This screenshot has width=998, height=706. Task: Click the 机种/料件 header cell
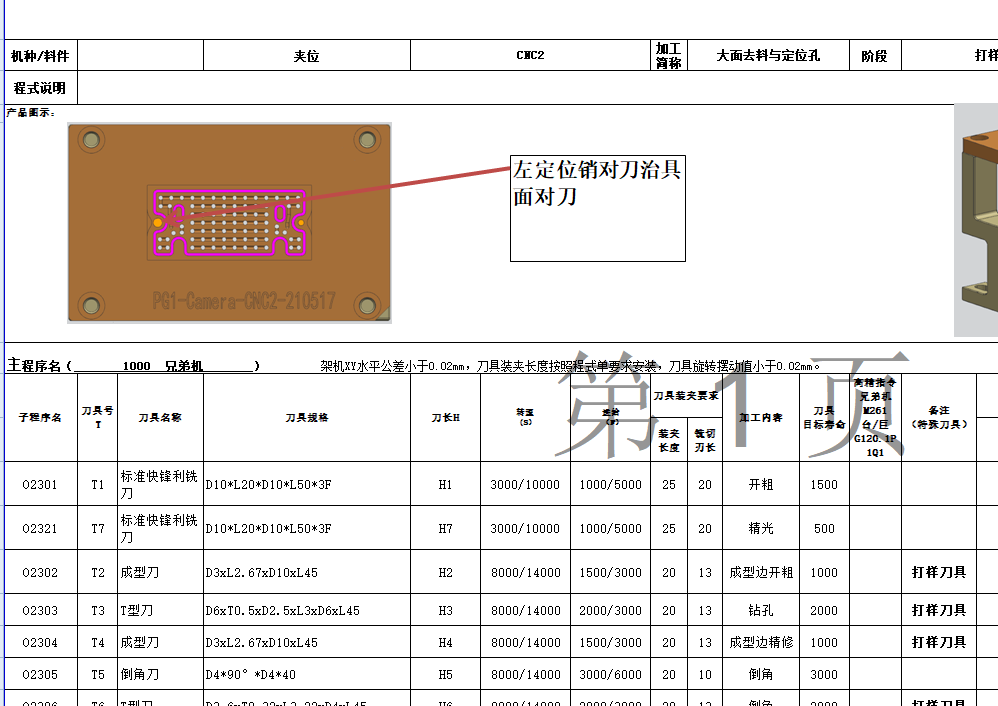(x=41, y=54)
